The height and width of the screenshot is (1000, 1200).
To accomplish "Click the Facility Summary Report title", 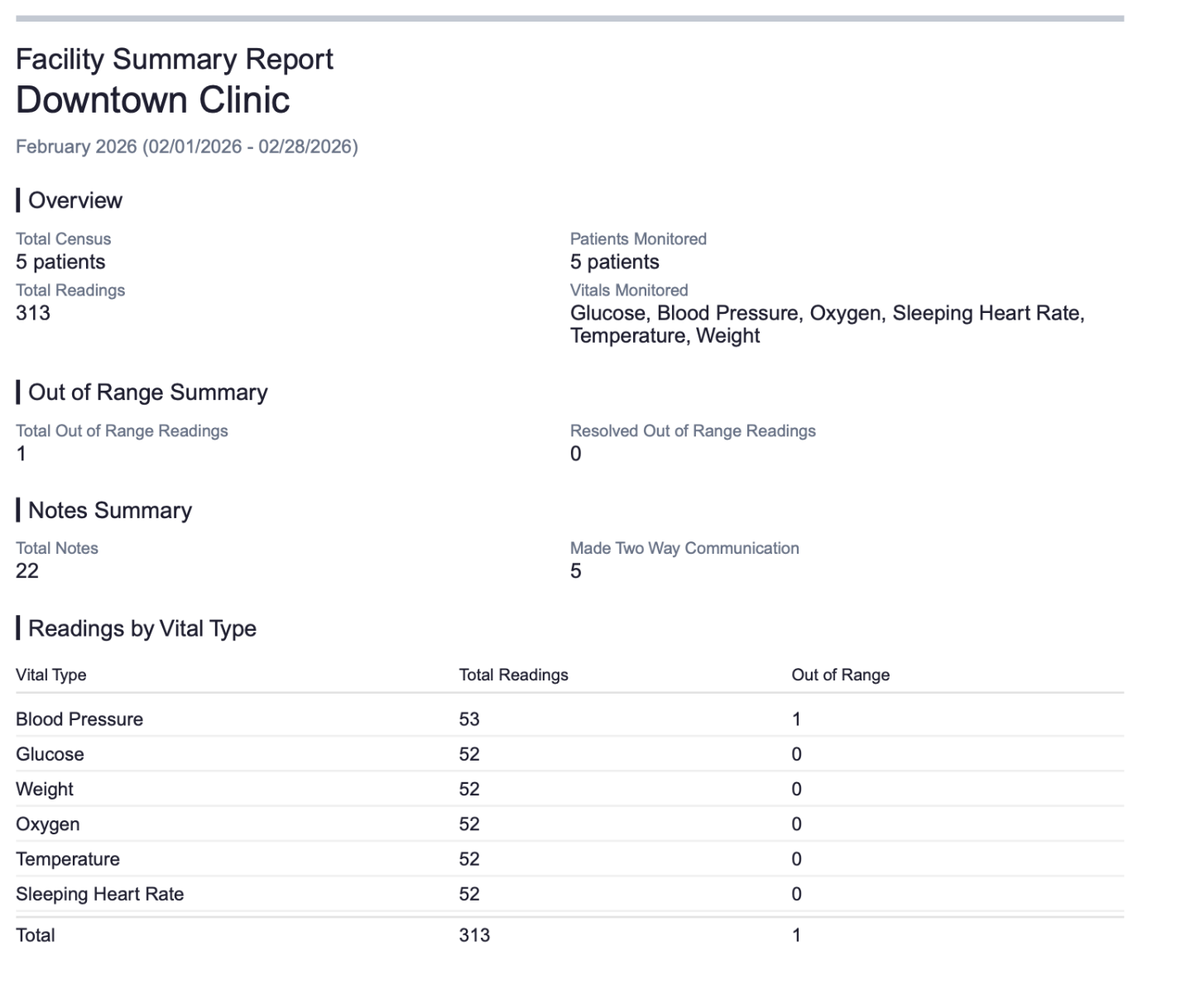I will point(175,59).
